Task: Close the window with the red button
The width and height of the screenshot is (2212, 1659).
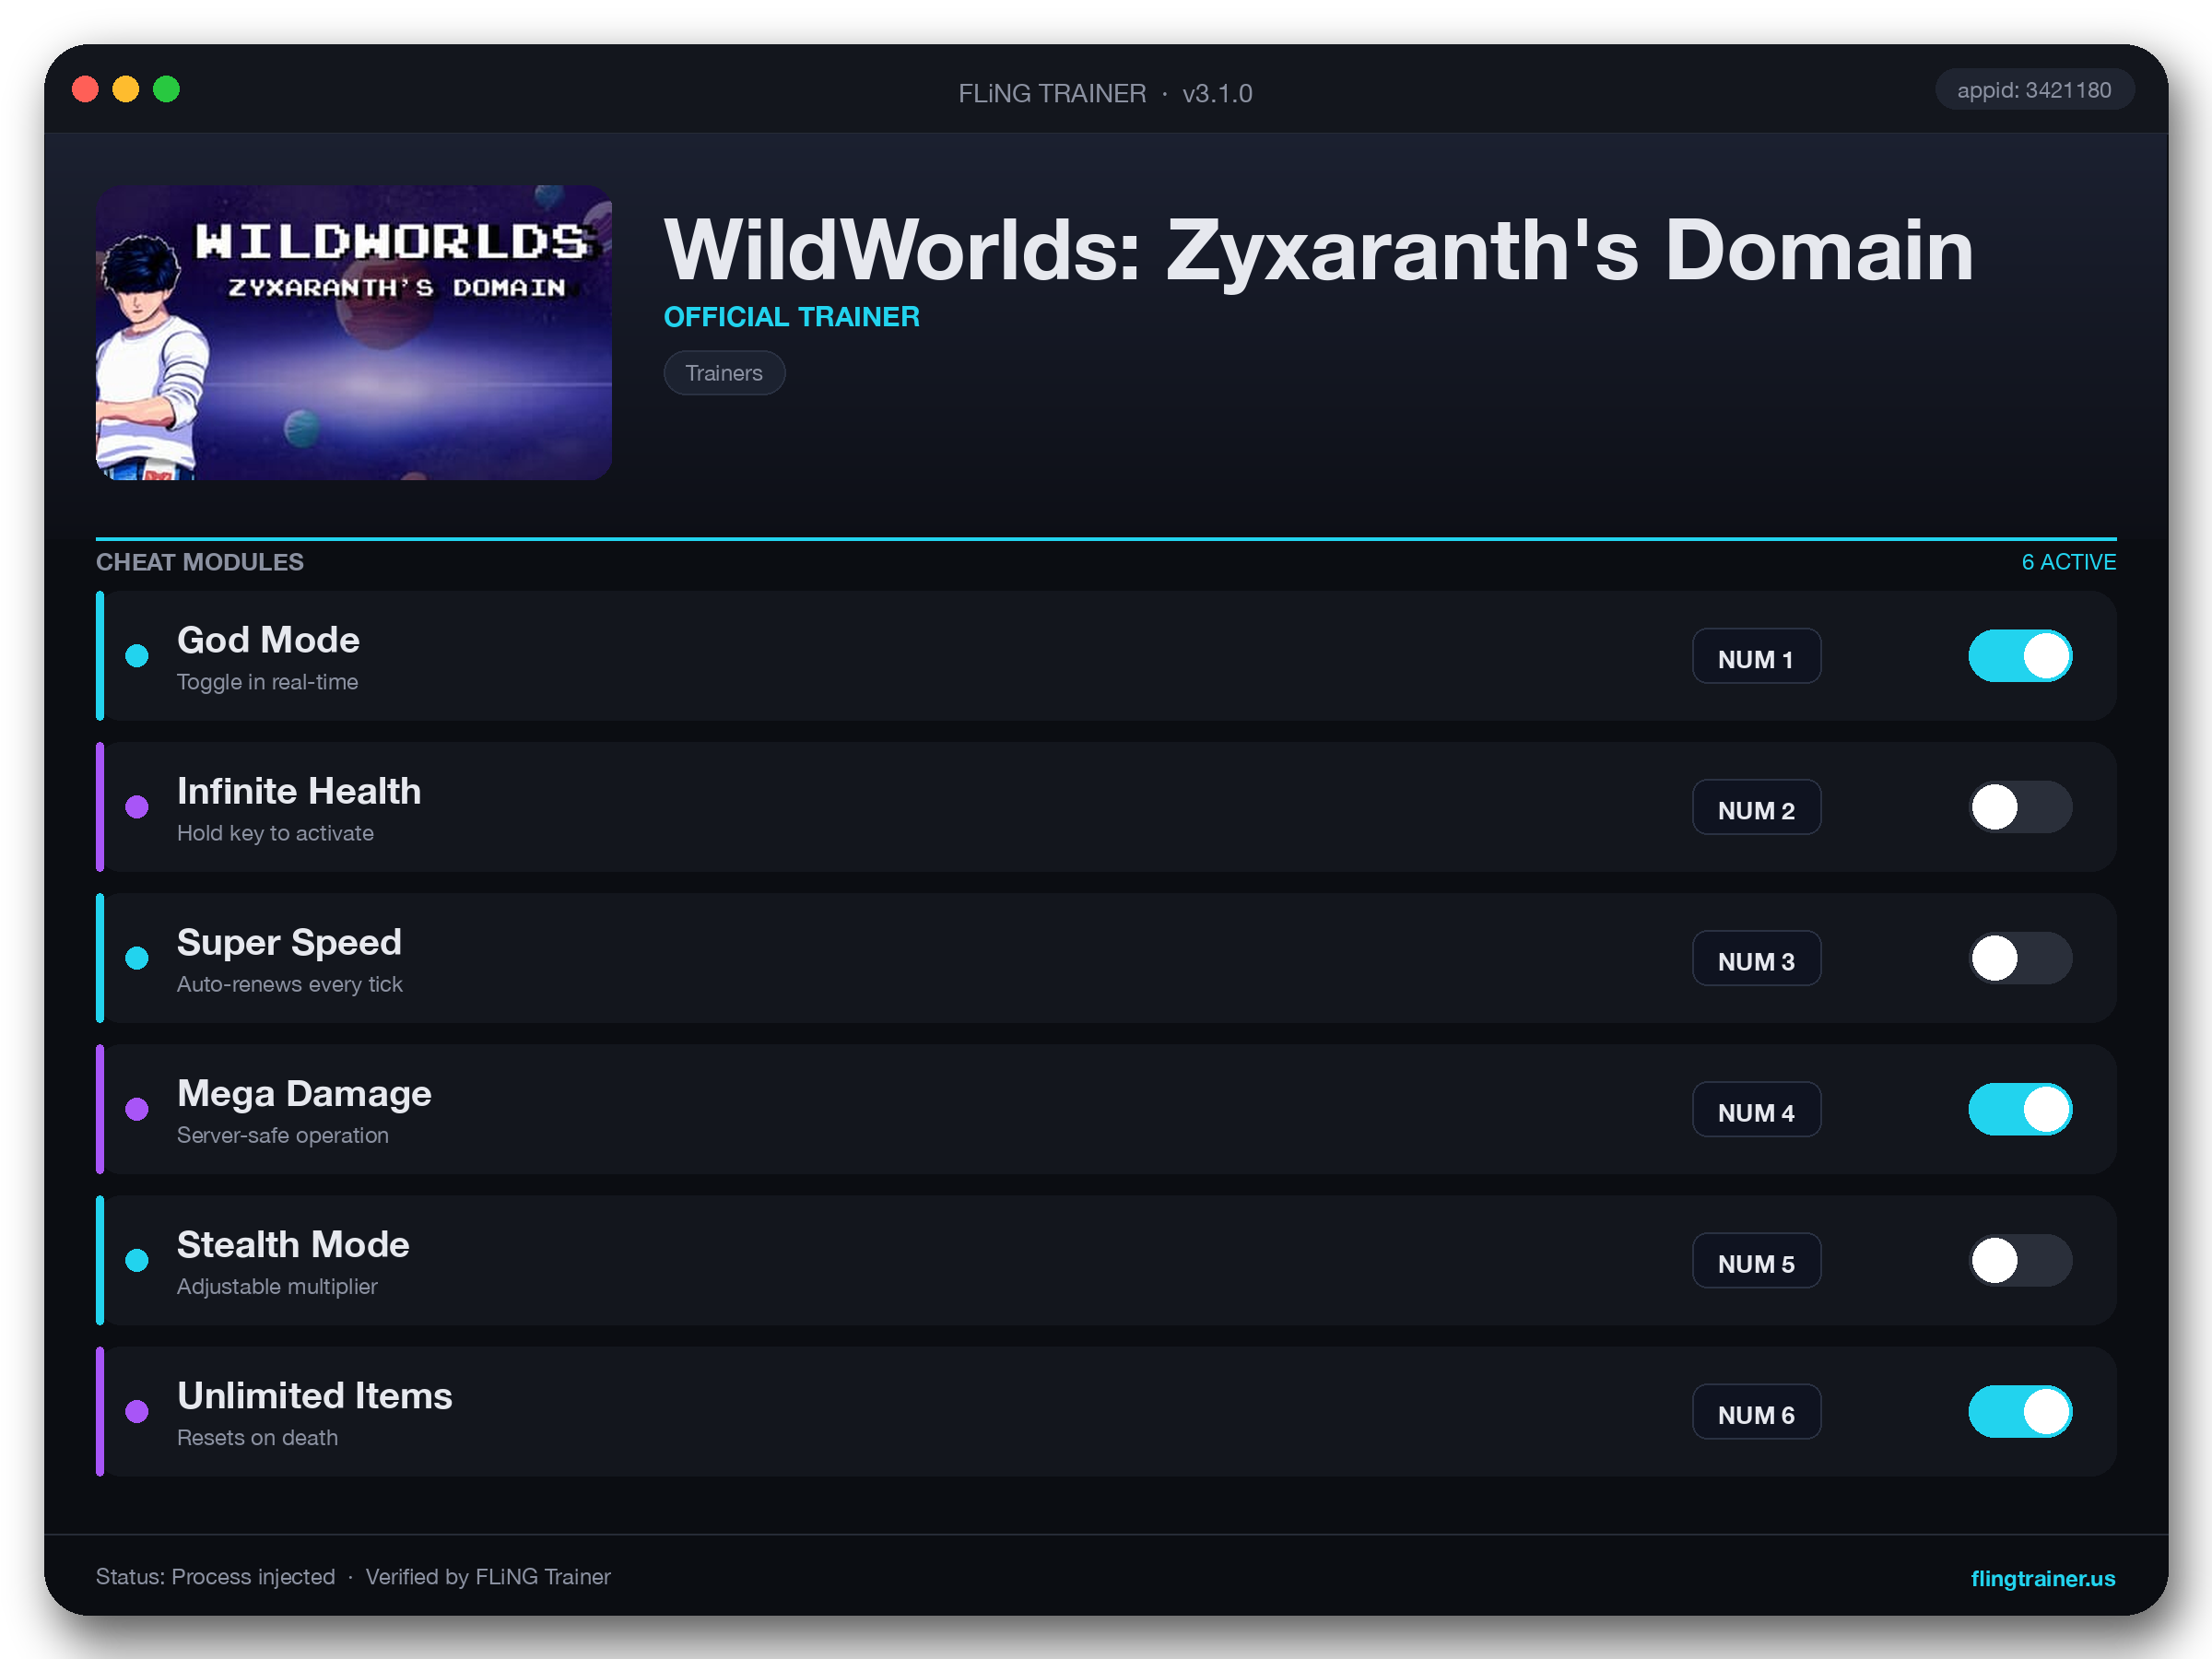Action: (x=85, y=90)
